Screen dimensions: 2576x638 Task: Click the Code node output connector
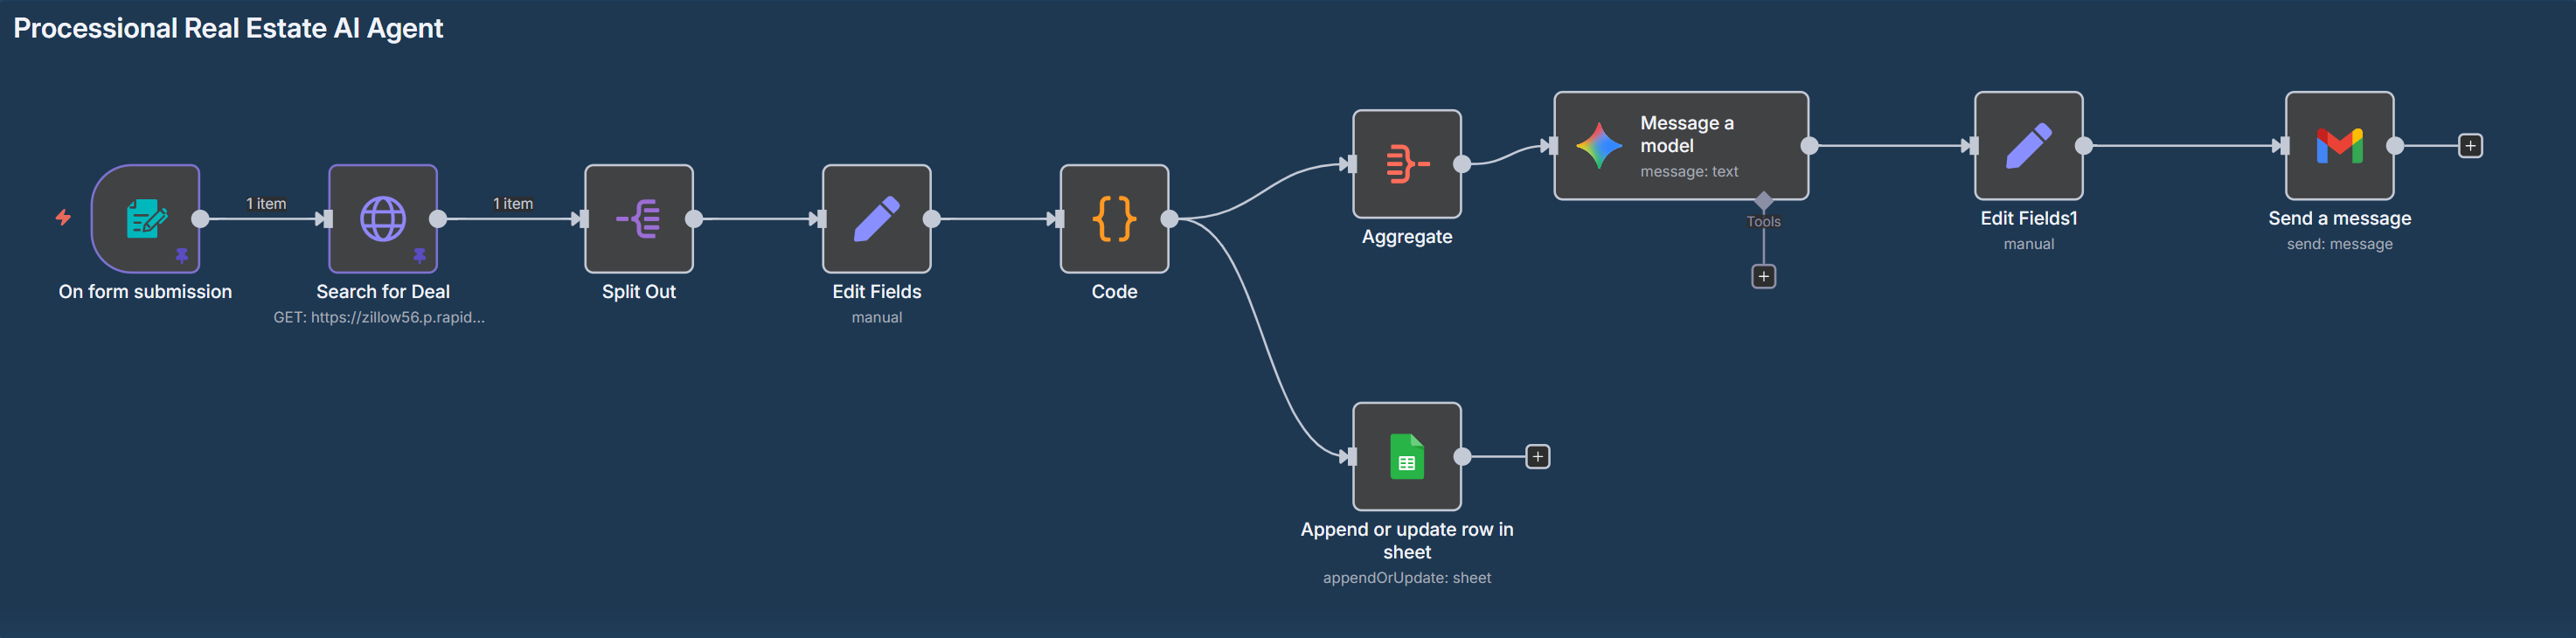coord(1169,219)
